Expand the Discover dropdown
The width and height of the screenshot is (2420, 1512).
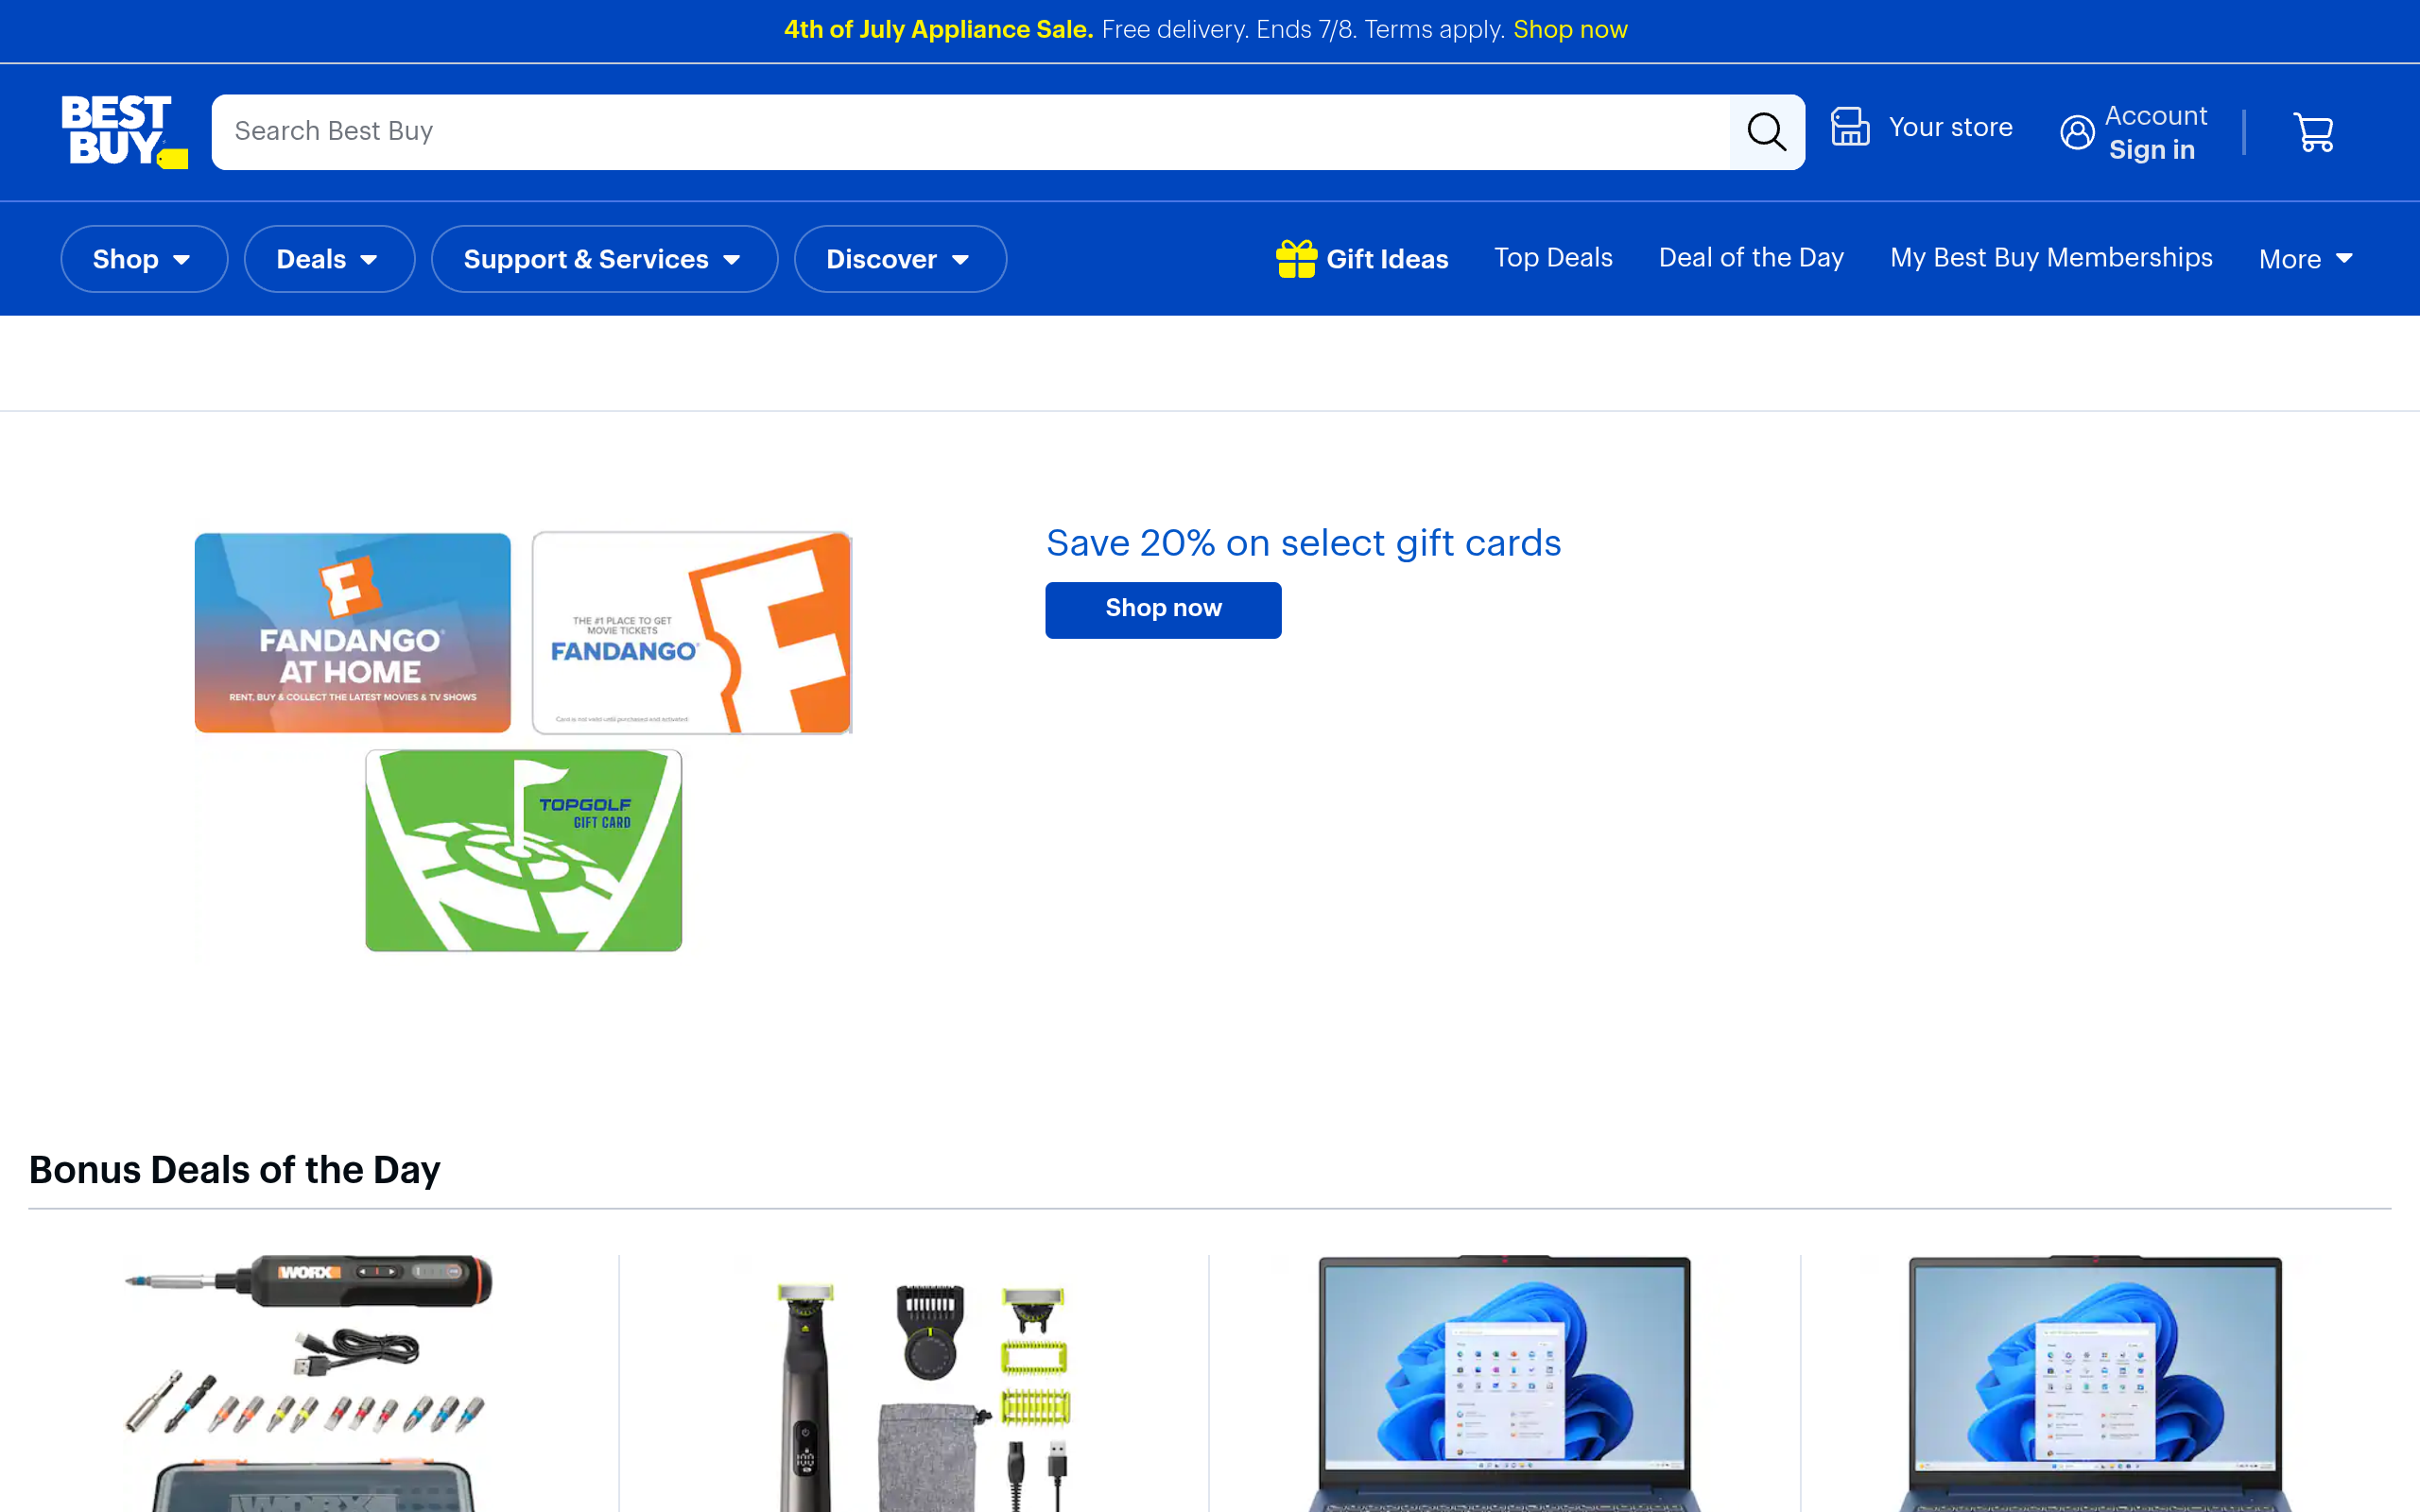coord(900,259)
